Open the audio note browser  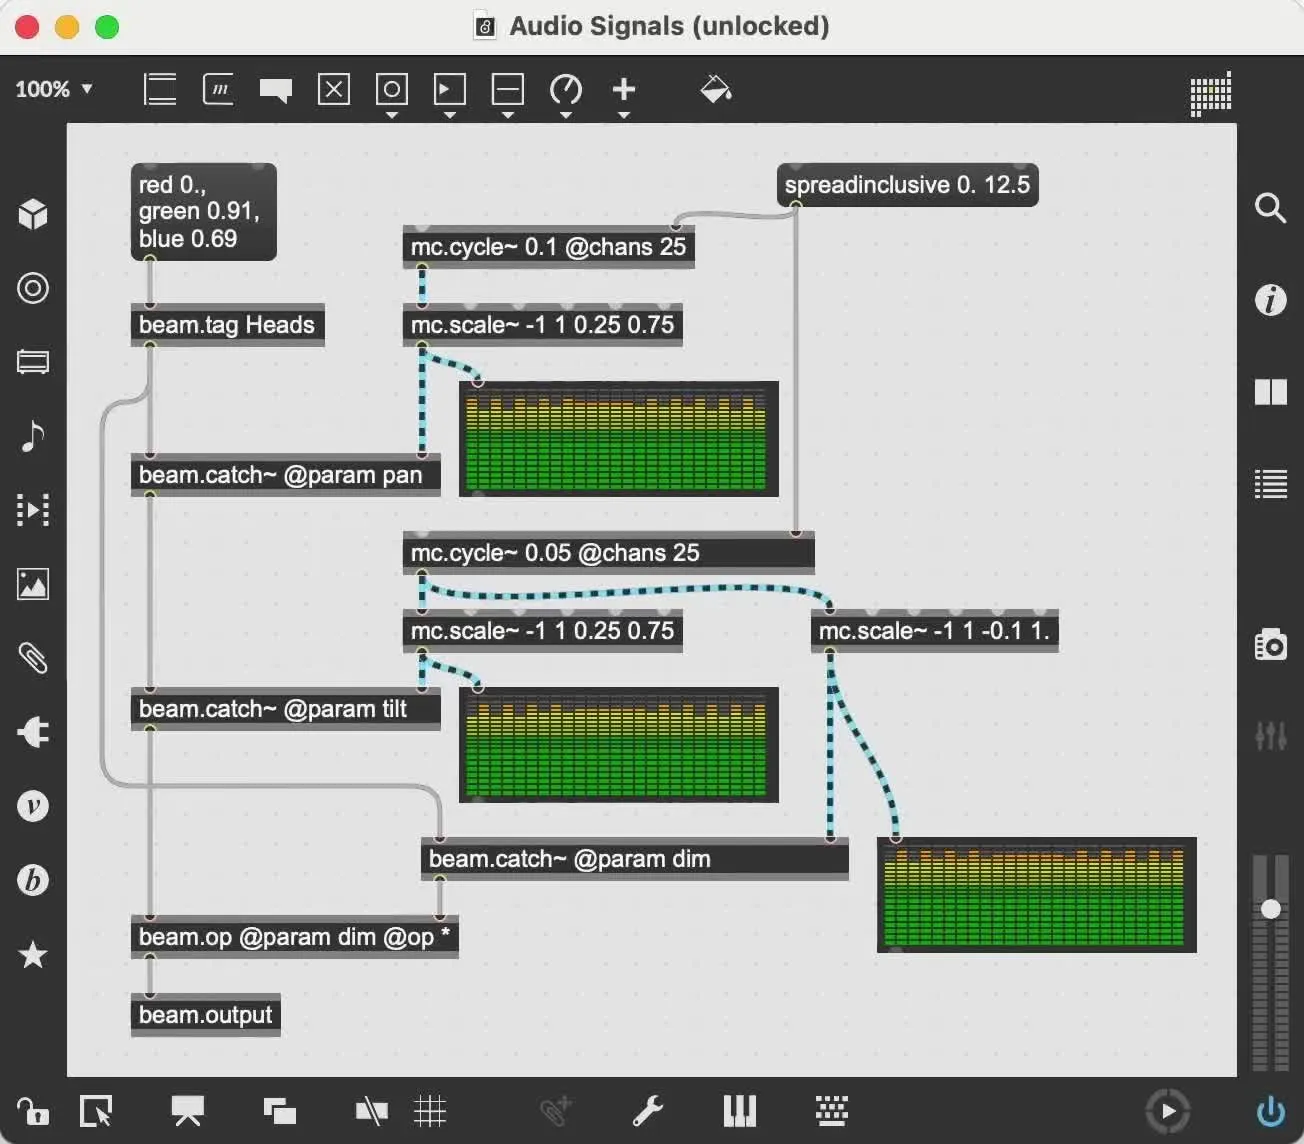33,436
